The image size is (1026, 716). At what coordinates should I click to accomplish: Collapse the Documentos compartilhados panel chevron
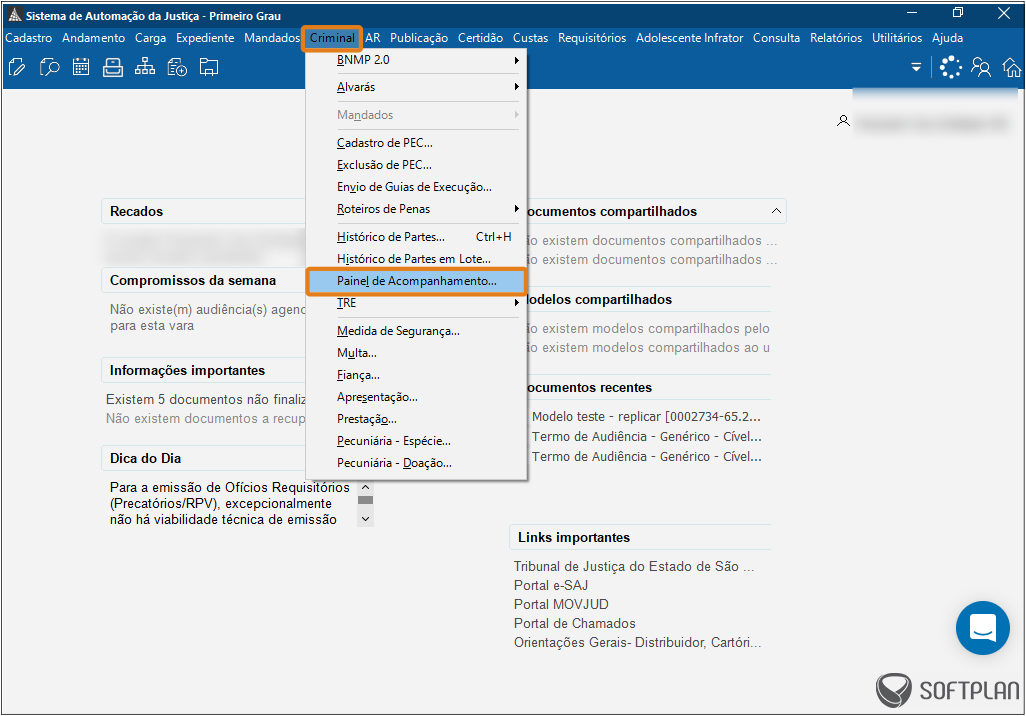[x=776, y=211]
